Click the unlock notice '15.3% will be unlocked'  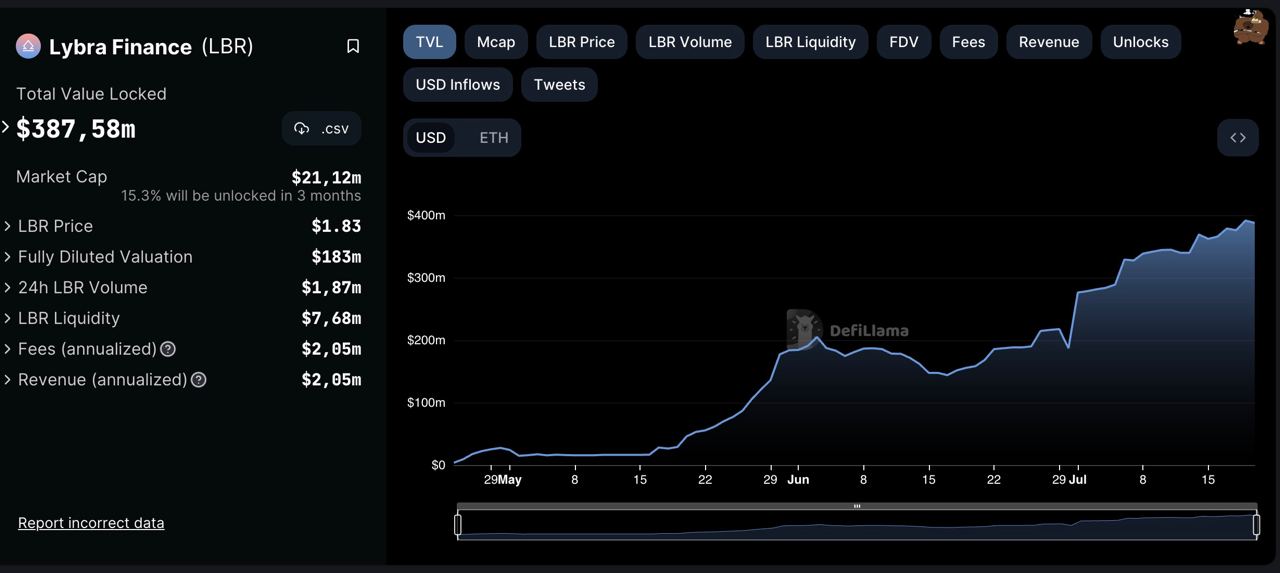[241, 196]
